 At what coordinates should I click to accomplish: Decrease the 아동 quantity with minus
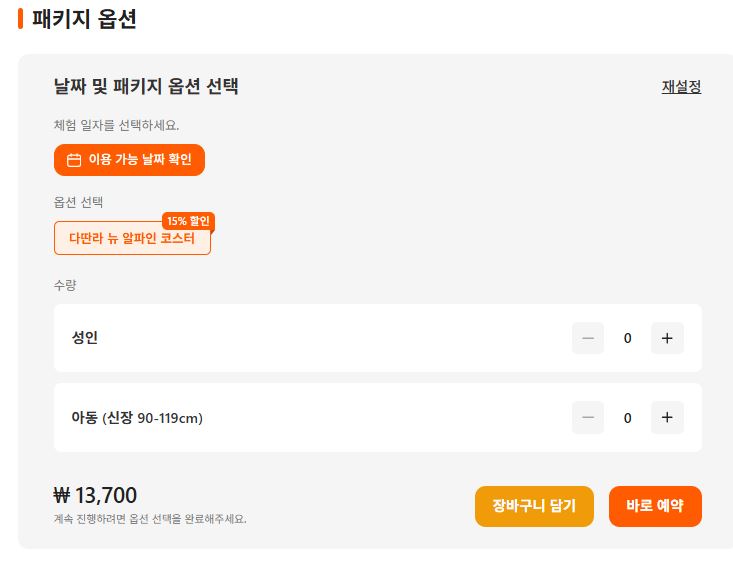(x=588, y=417)
